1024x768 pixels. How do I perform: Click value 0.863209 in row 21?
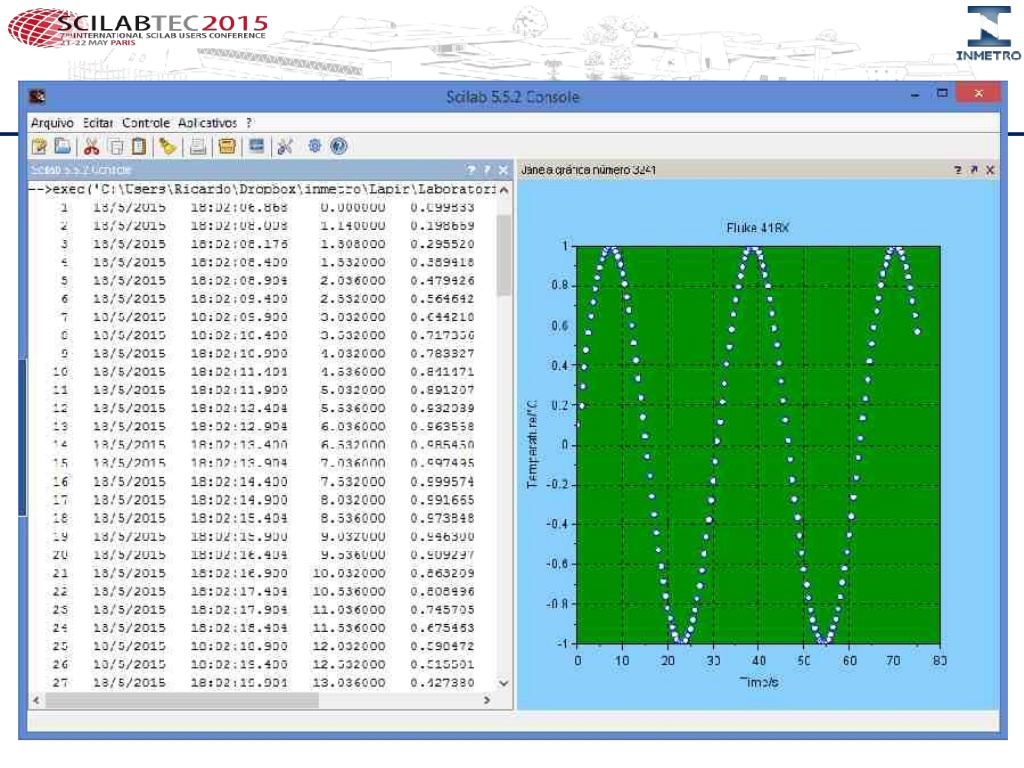pyautogui.click(x=442, y=573)
